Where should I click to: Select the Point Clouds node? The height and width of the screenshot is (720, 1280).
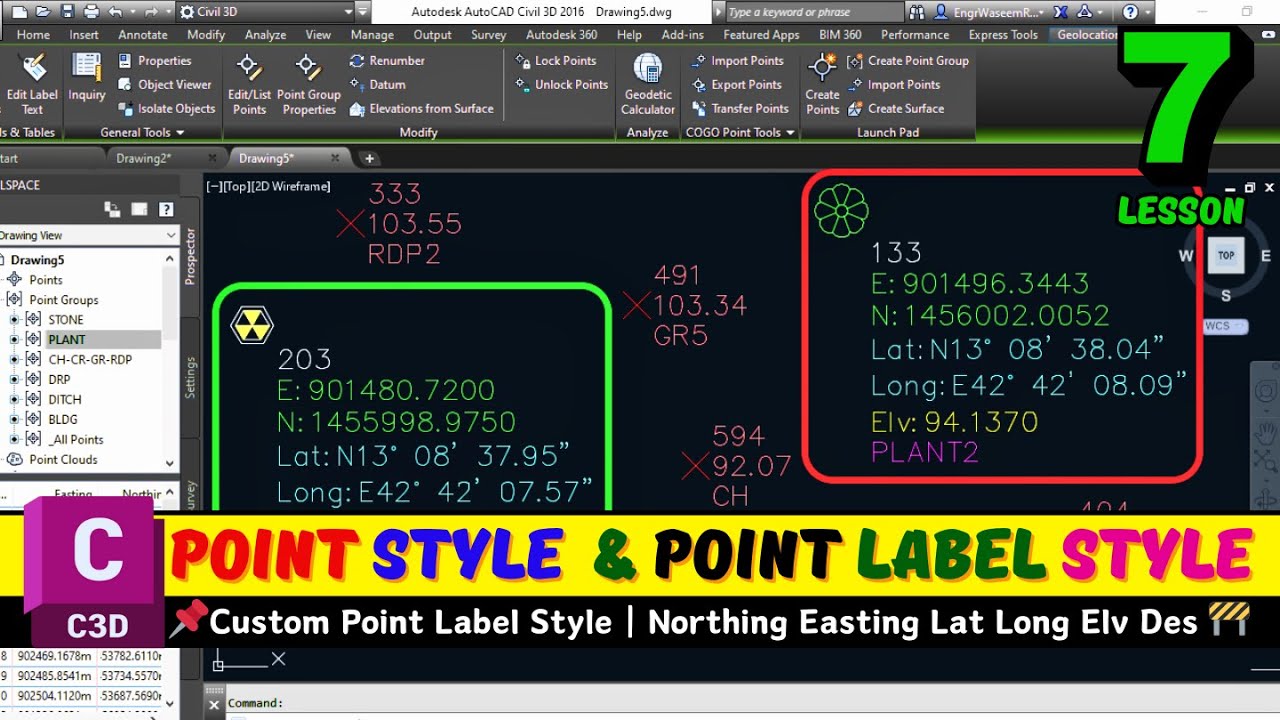pyautogui.click(x=63, y=460)
